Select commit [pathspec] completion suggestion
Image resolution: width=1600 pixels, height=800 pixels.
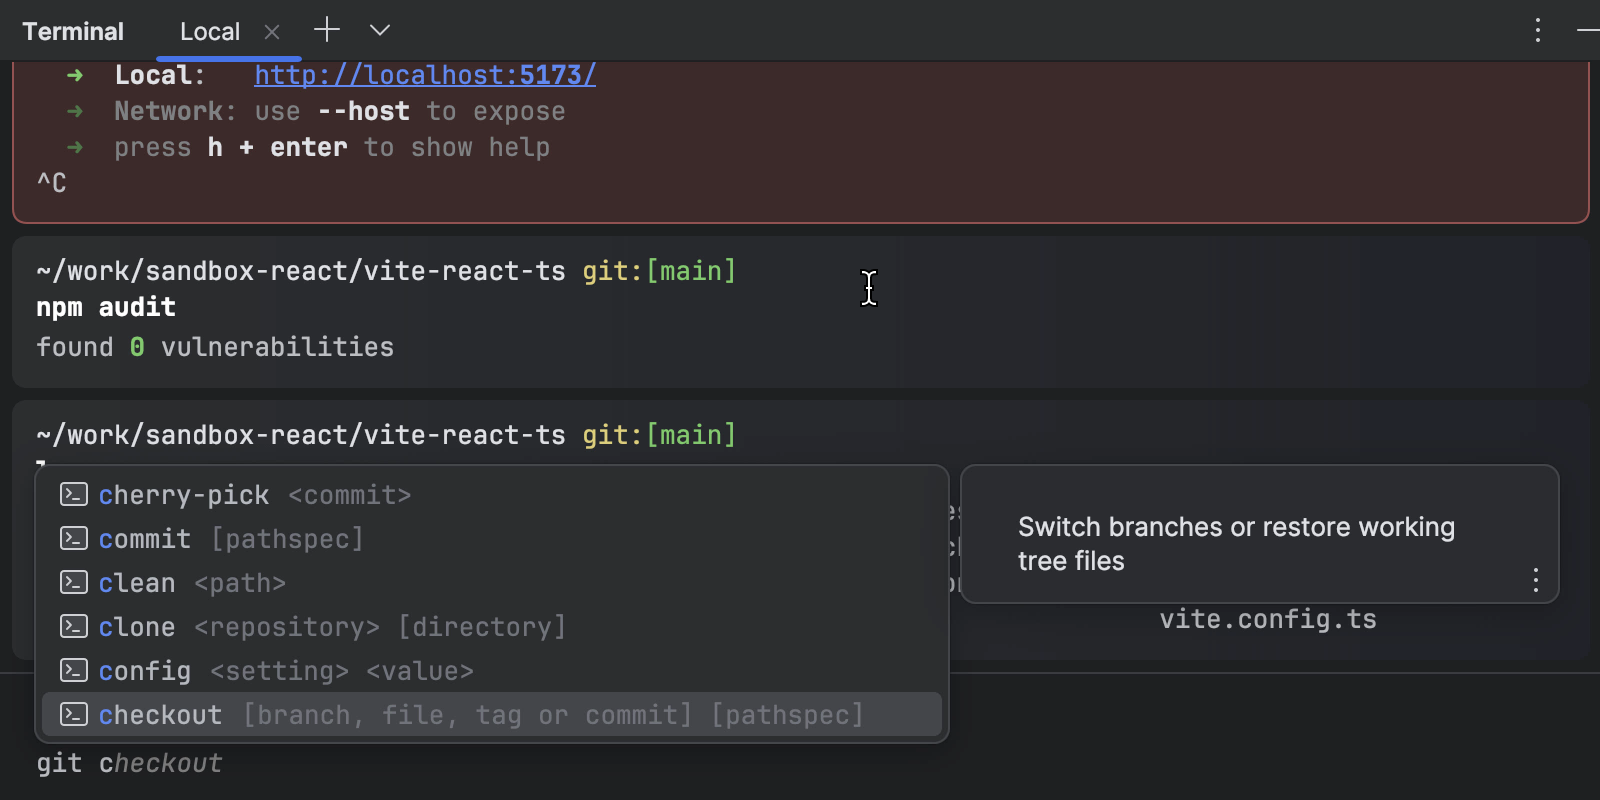tap(491, 539)
